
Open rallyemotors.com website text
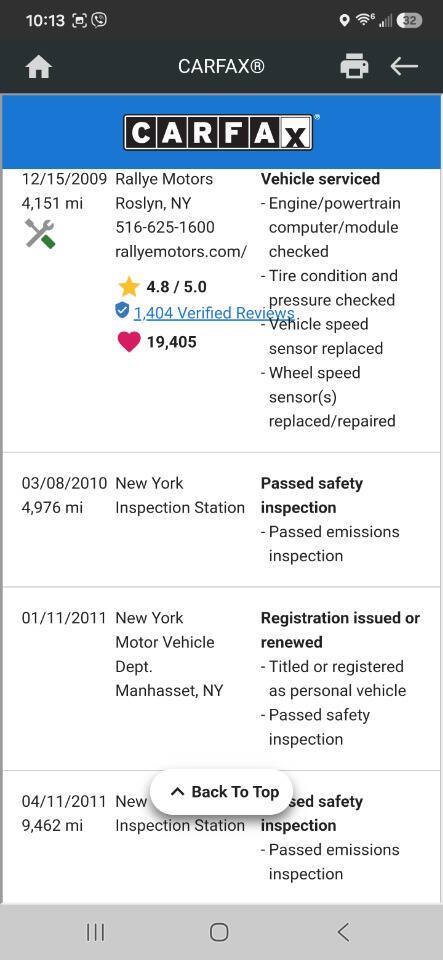pos(181,252)
